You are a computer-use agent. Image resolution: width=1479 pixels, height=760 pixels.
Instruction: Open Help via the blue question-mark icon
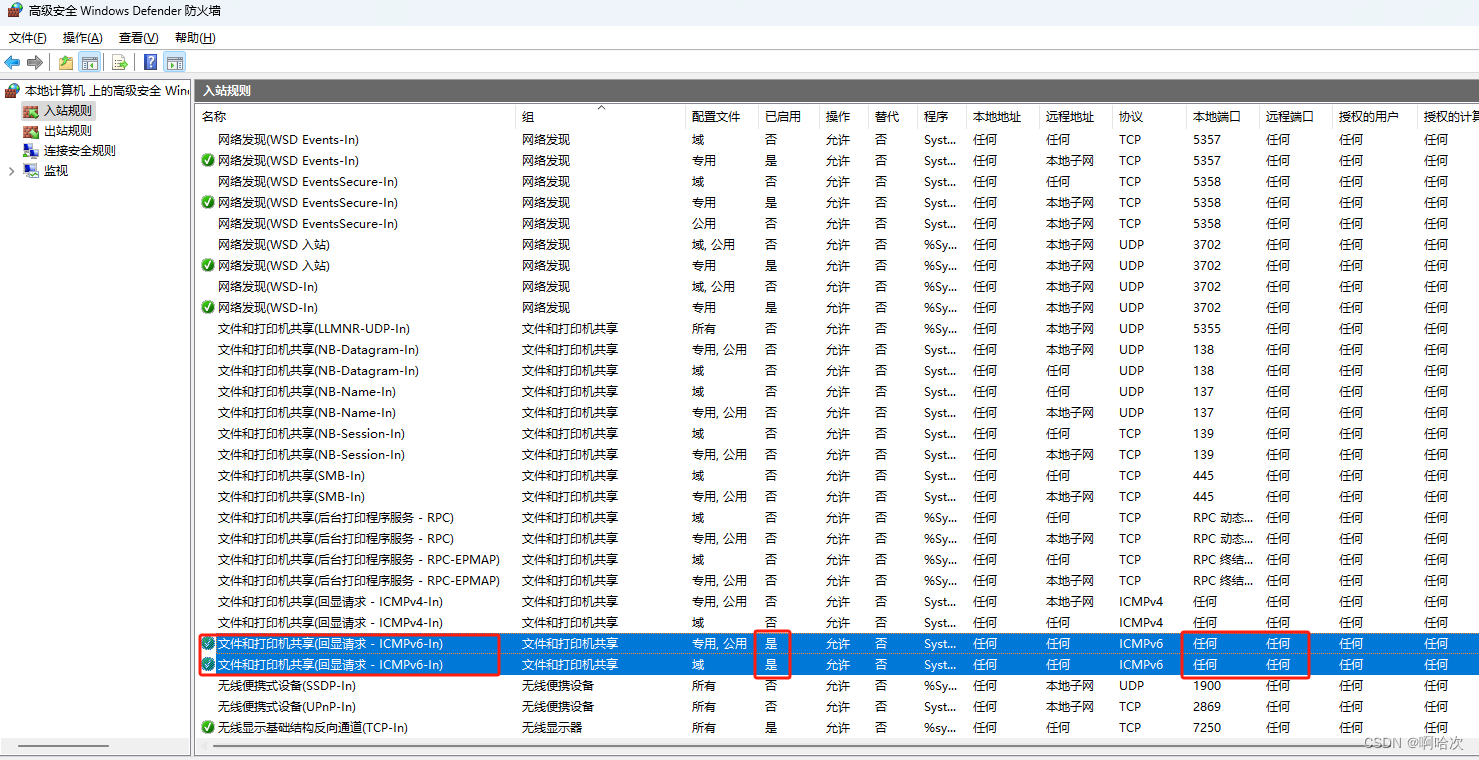click(150, 63)
